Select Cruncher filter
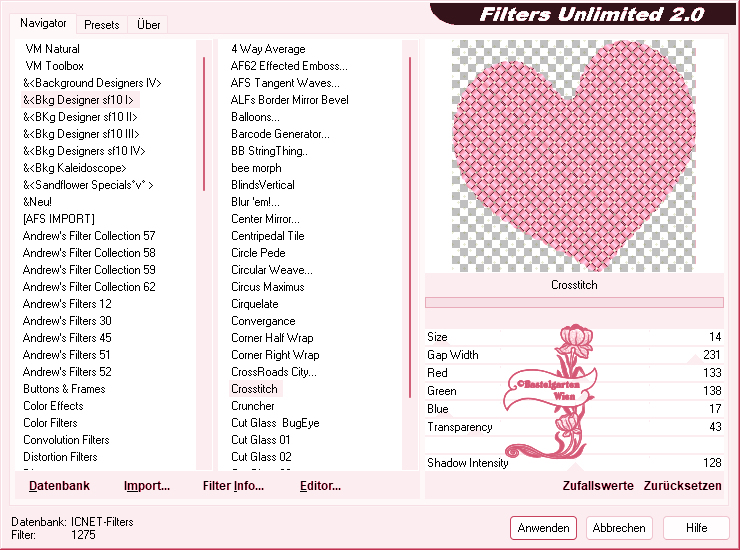 pyautogui.click(x=252, y=406)
